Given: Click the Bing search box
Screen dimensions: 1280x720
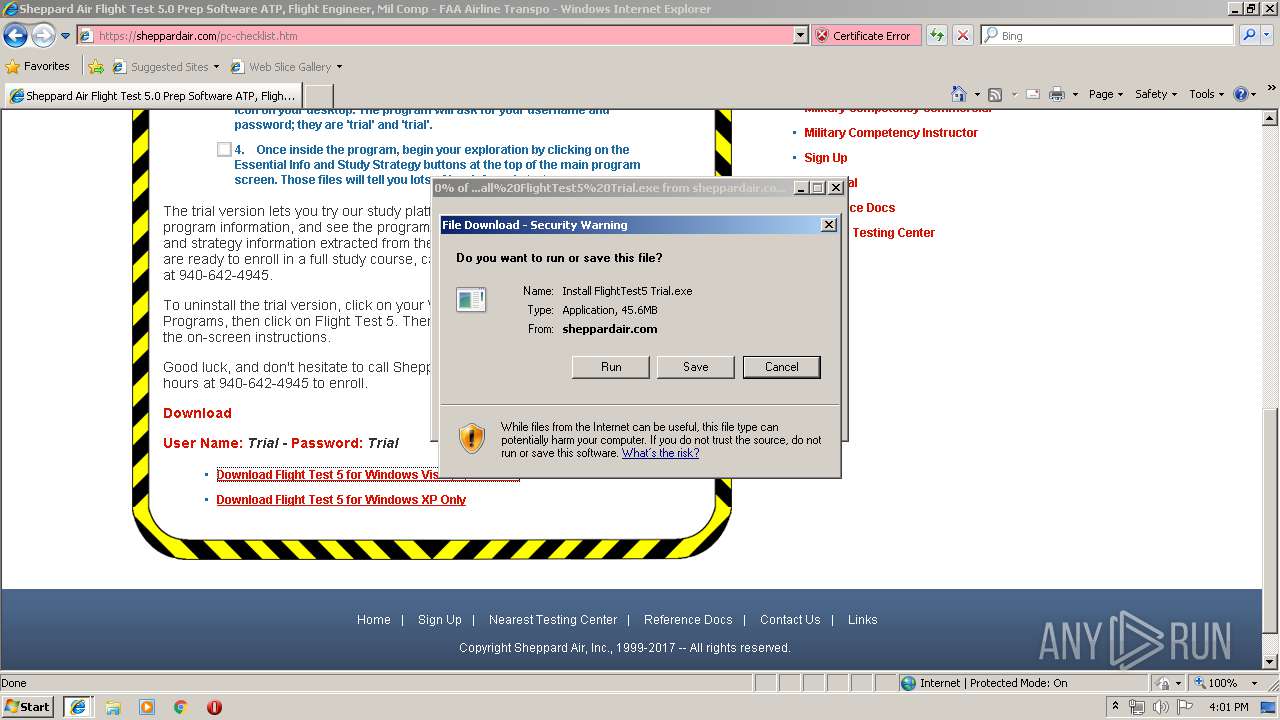Looking at the screenshot, I should 1108,35.
